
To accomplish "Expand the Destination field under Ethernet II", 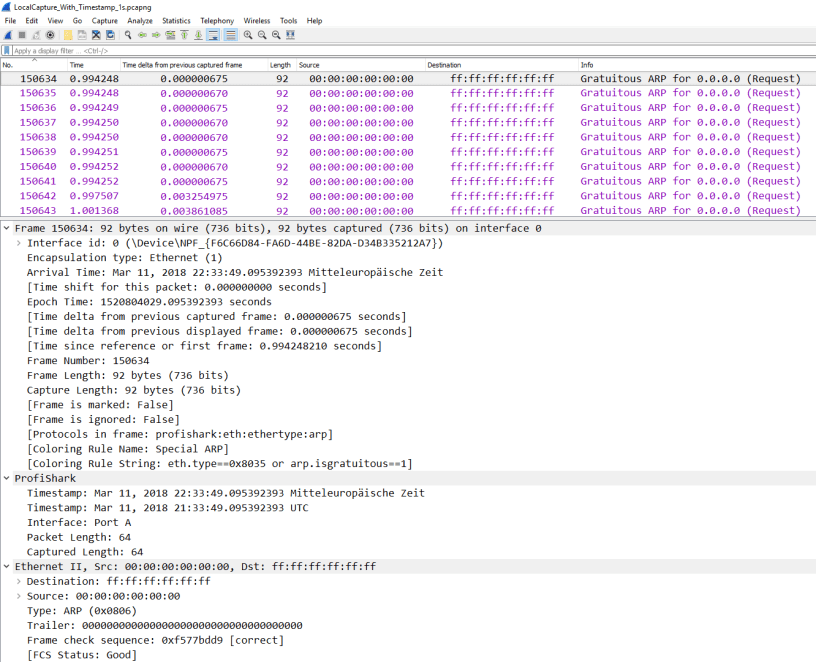I will tap(19, 581).
